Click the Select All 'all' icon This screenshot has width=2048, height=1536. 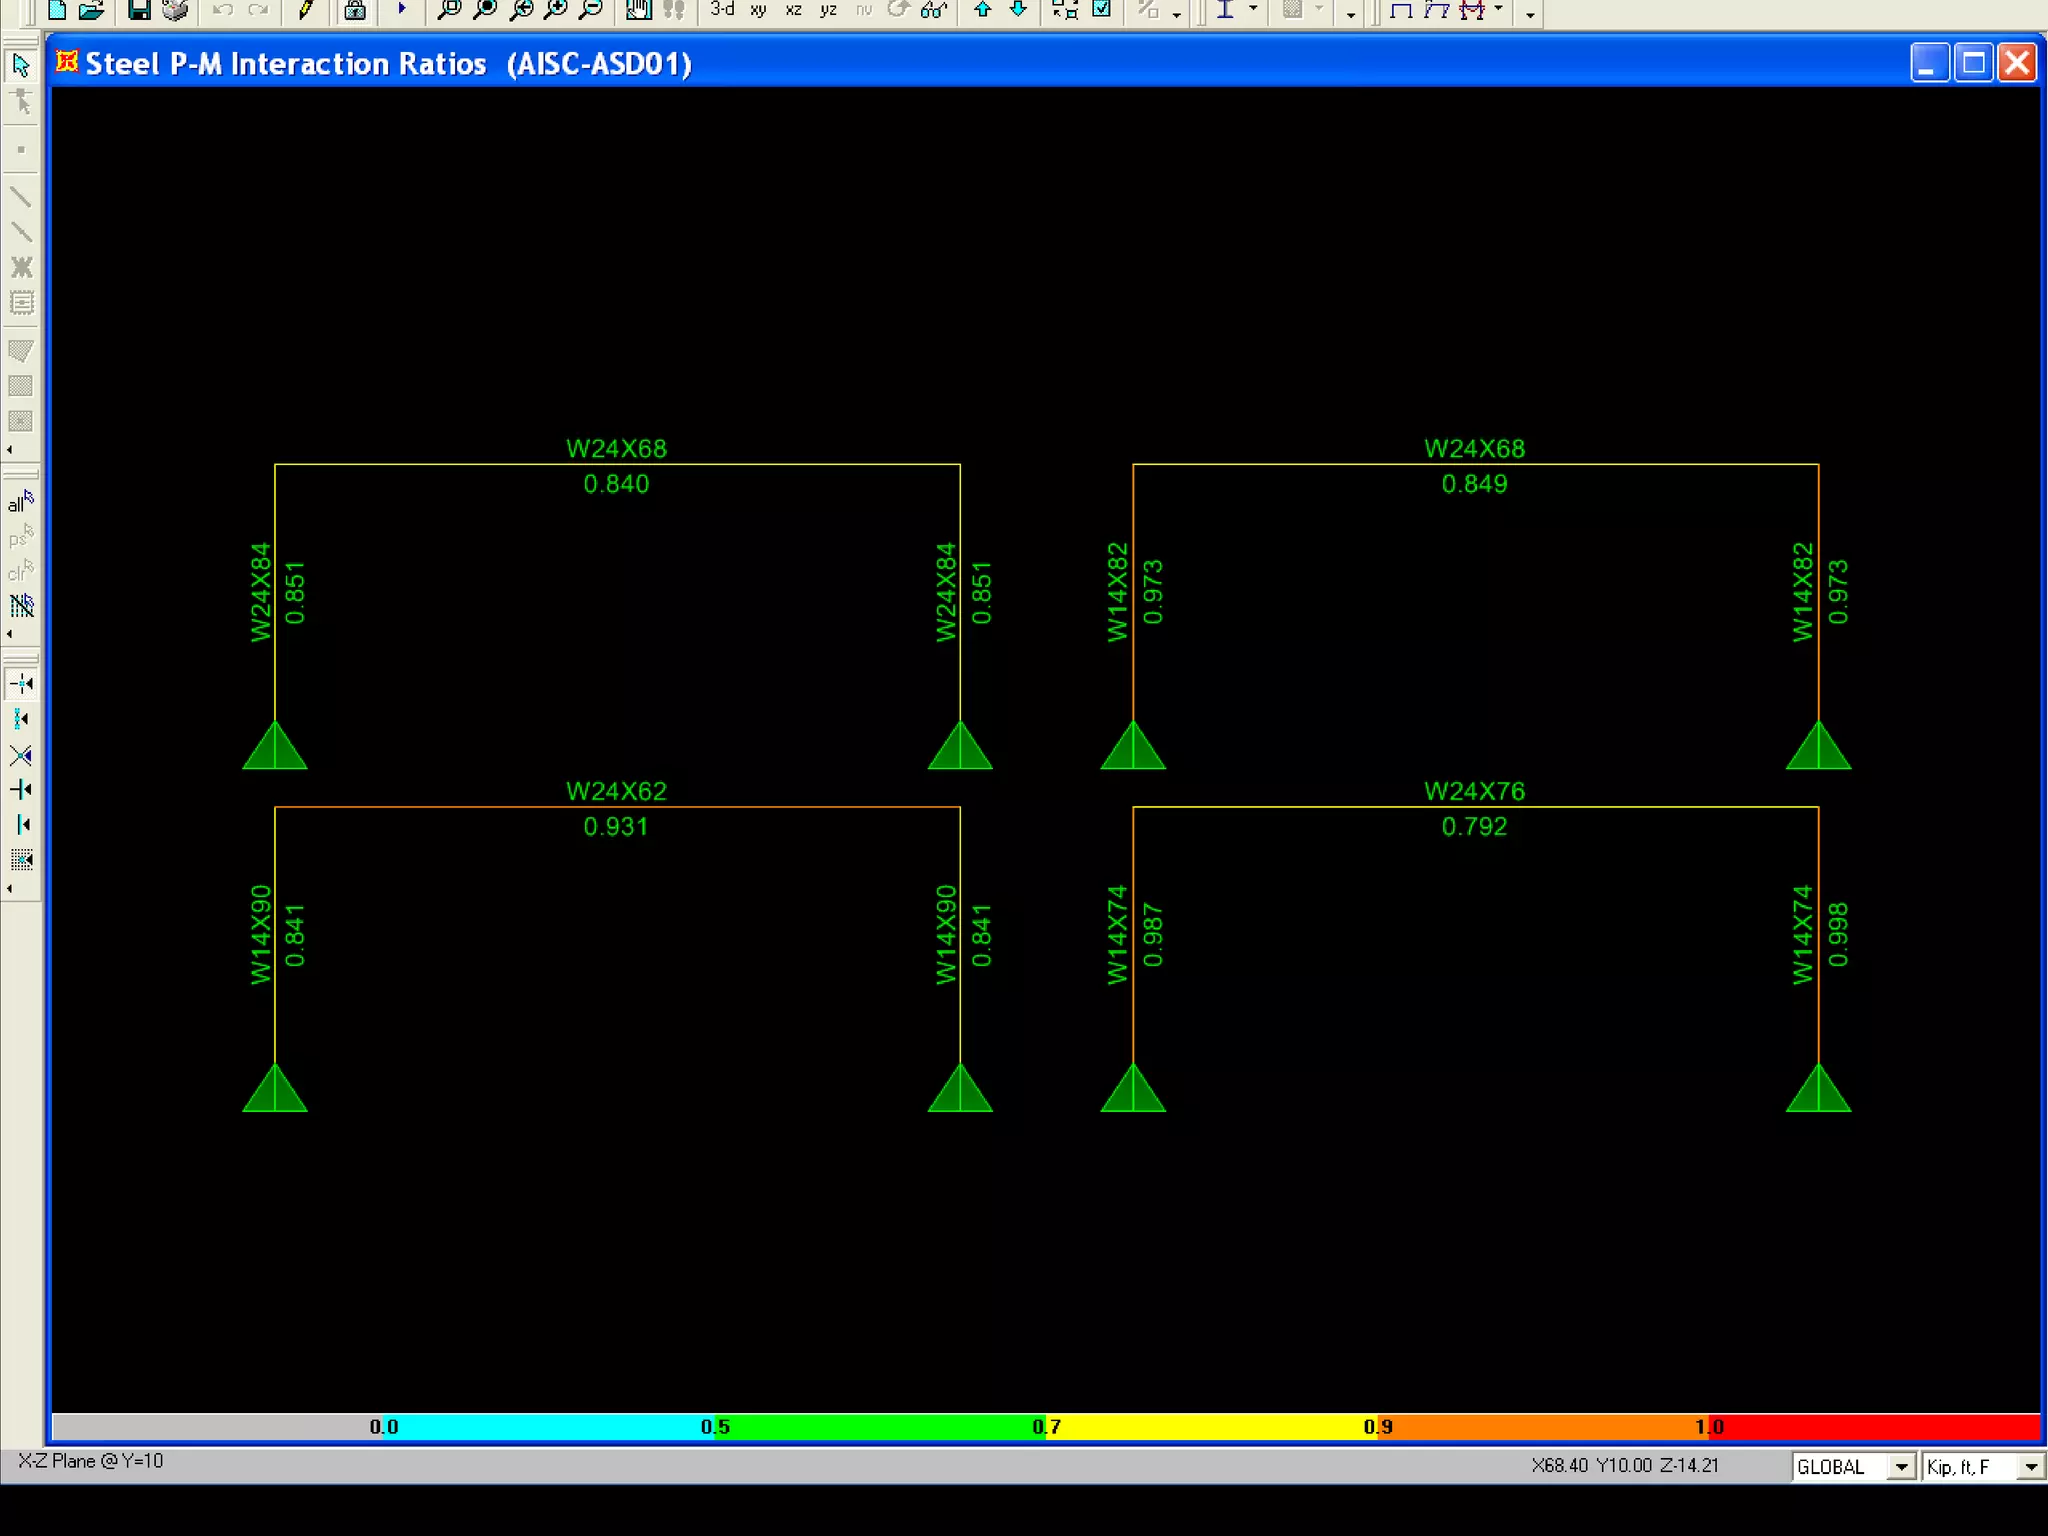21,501
